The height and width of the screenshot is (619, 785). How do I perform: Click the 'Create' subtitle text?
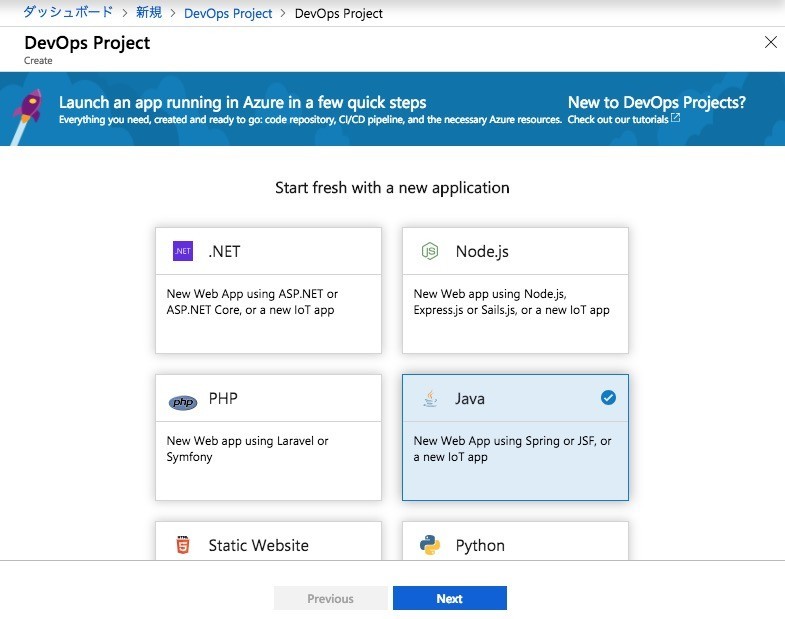tap(38, 61)
